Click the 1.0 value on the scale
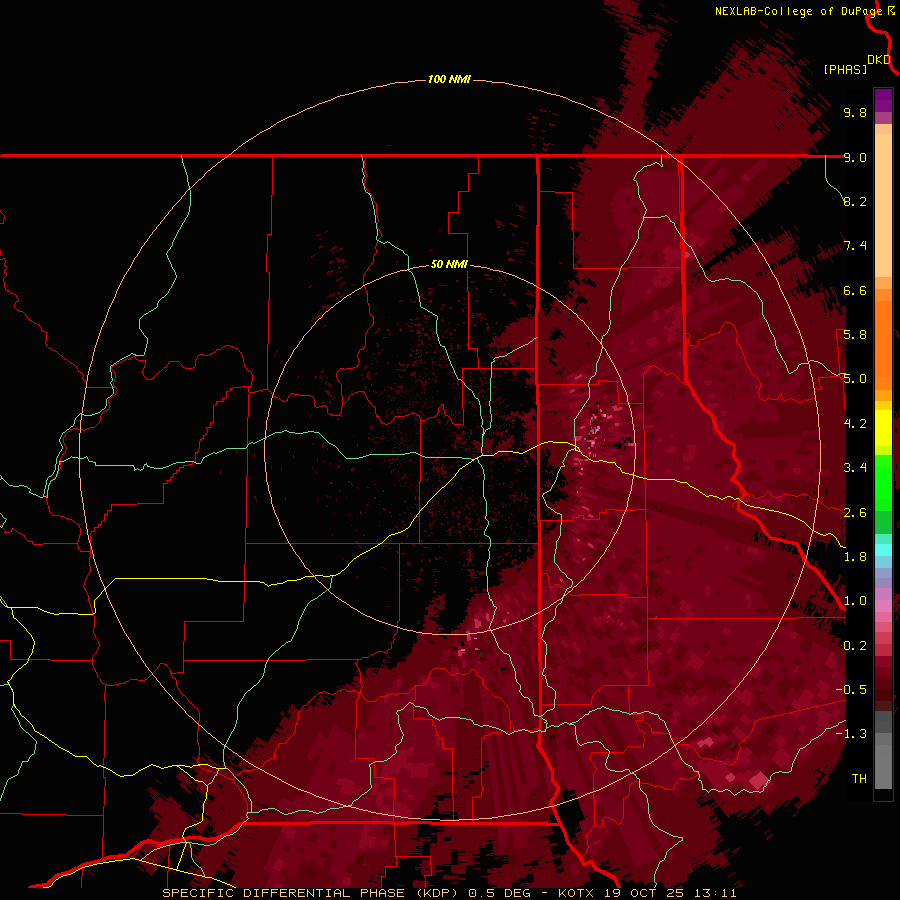The height and width of the screenshot is (900, 900). tap(855, 601)
